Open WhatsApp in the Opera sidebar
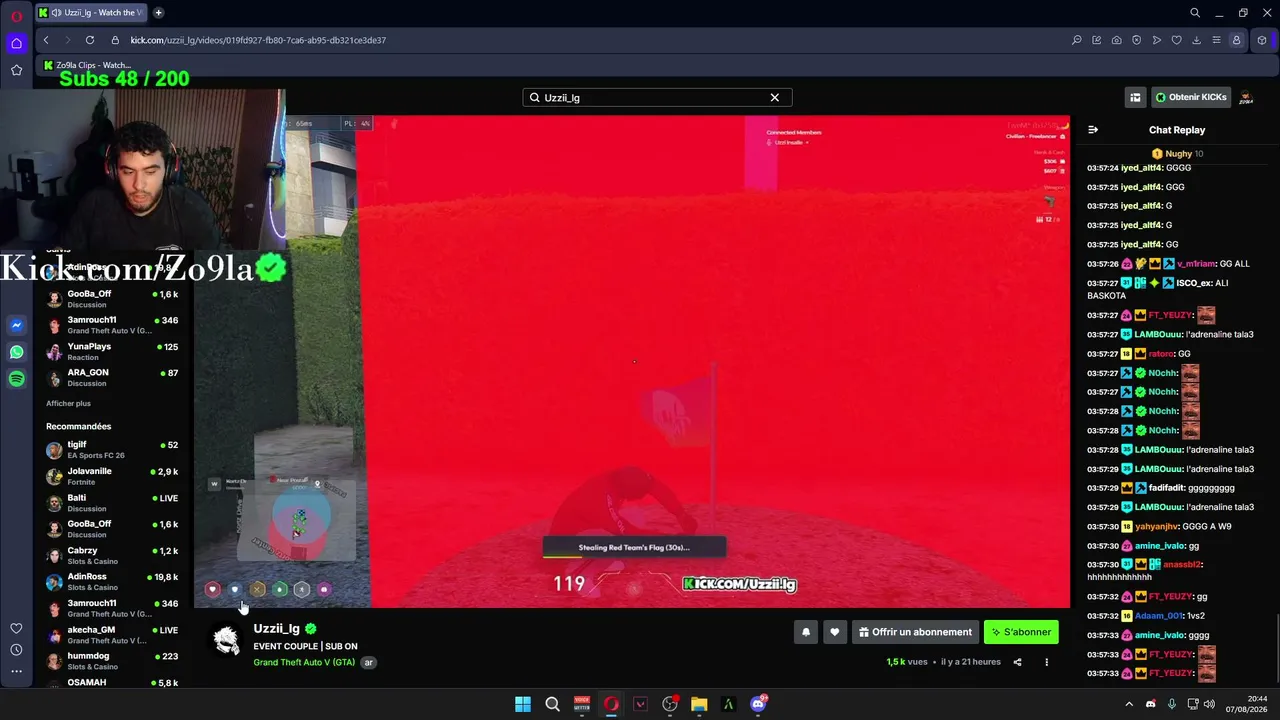 (16, 352)
